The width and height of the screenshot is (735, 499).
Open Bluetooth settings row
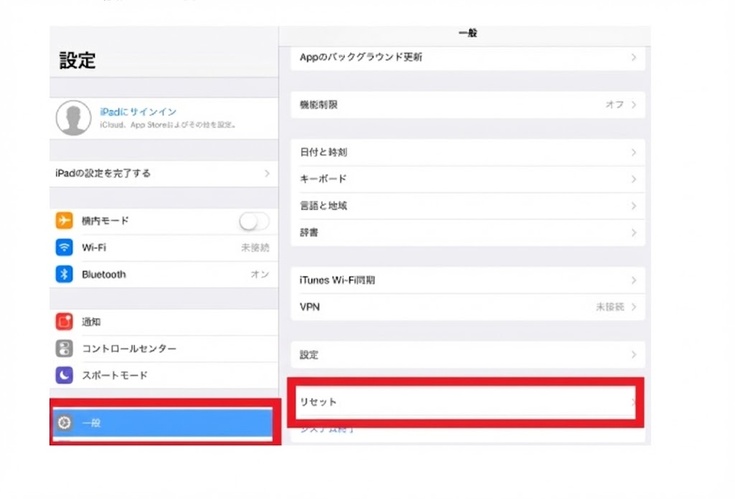click(164, 274)
